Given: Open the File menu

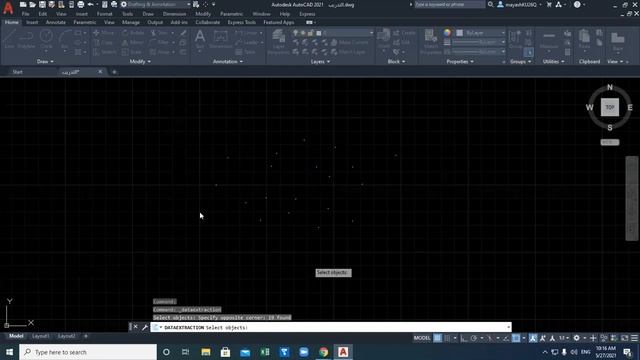Looking at the screenshot, I should click(x=25, y=14).
